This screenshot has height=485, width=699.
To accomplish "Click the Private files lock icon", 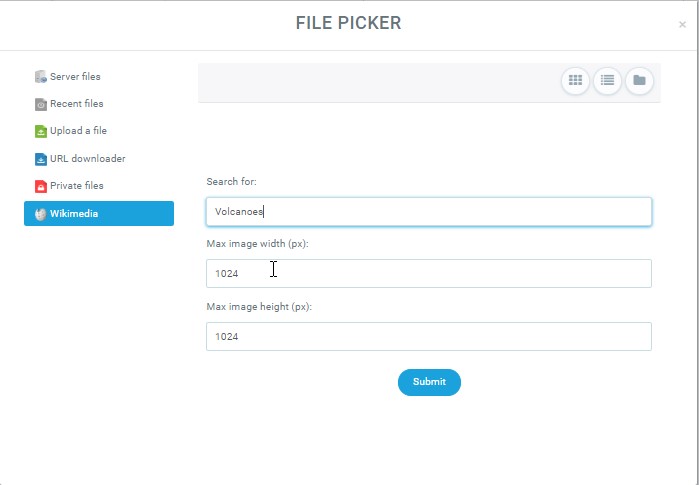I will point(41,186).
